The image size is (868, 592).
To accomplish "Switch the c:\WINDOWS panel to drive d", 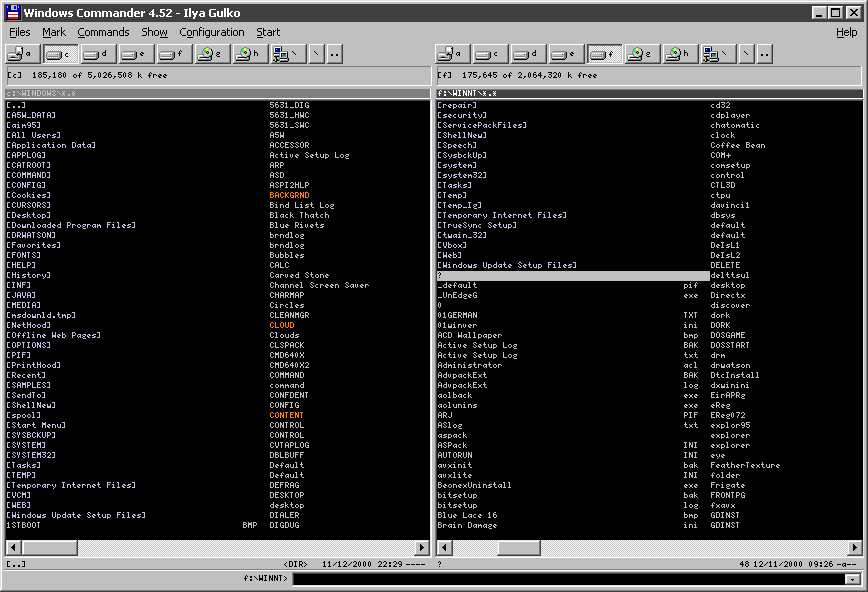I will point(98,54).
